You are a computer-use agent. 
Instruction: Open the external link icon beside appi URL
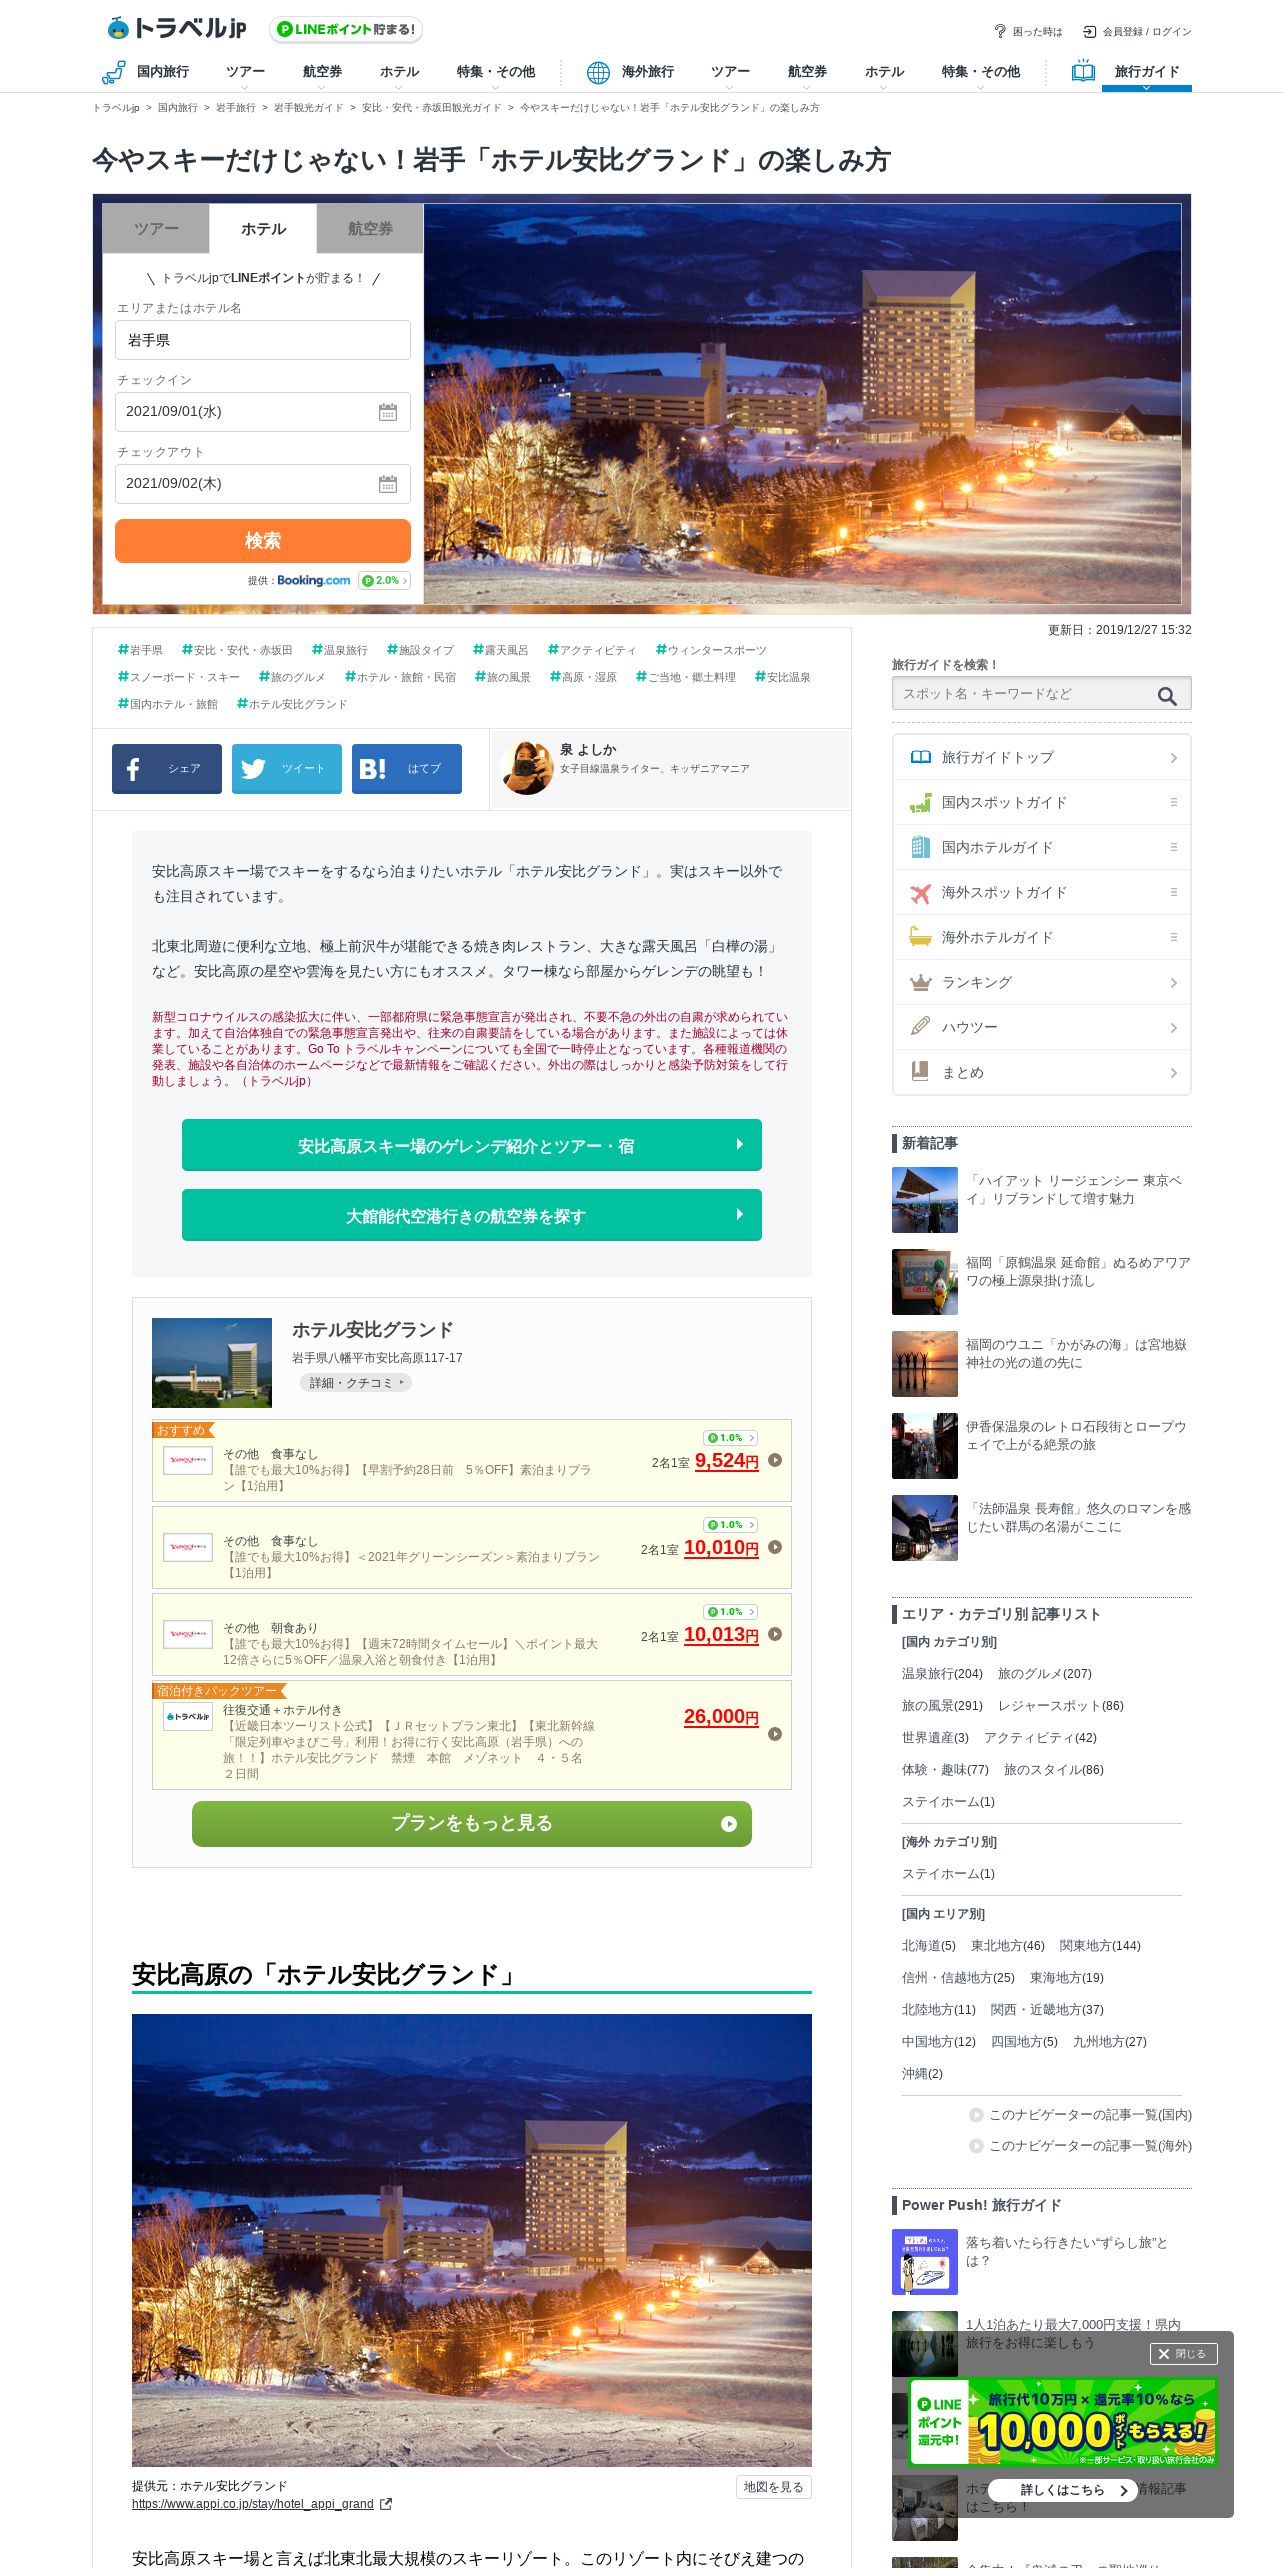pos(386,2504)
